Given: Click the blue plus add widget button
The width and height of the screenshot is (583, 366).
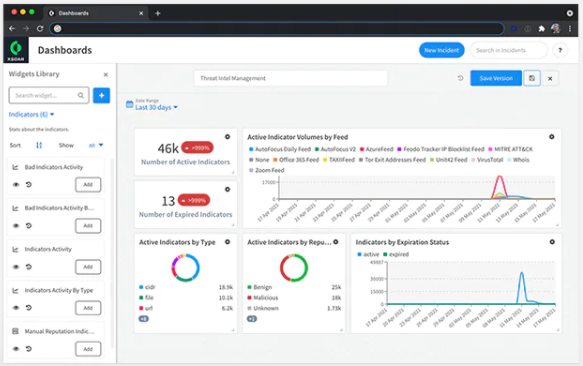Looking at the screenshot, I should point(101,96).
